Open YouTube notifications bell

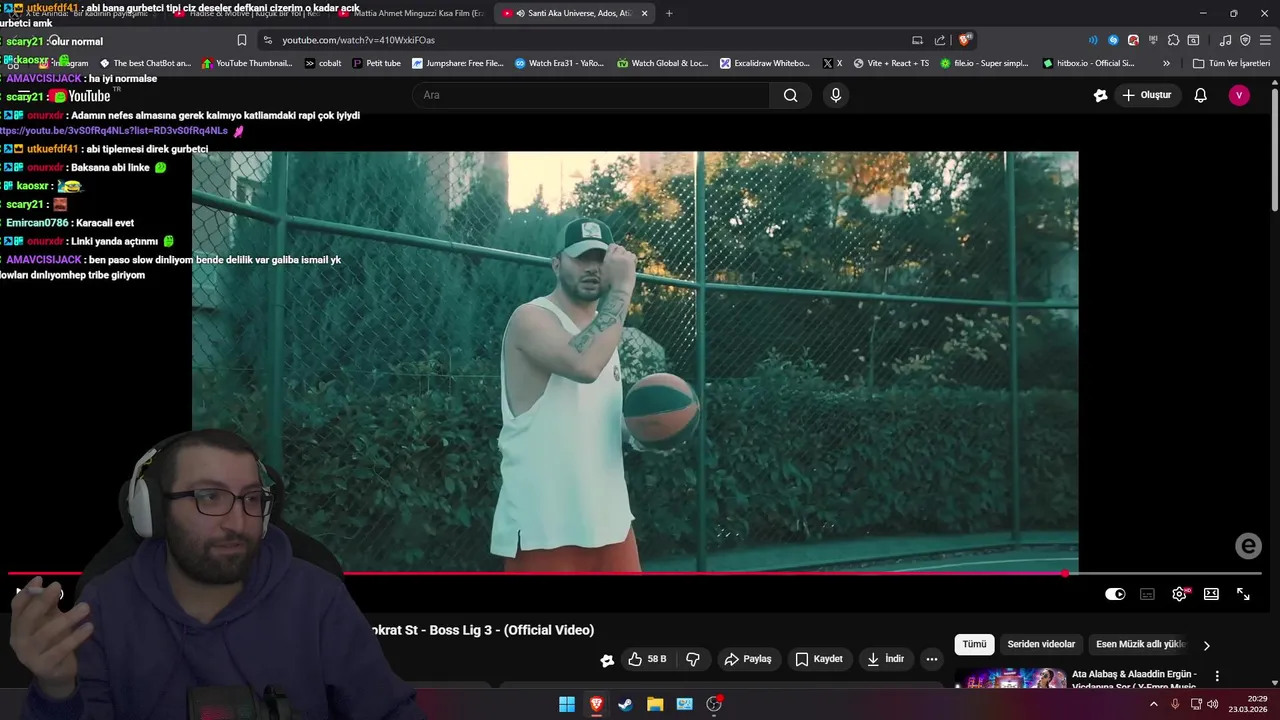pyautogui.click(x=1201, y=95)
